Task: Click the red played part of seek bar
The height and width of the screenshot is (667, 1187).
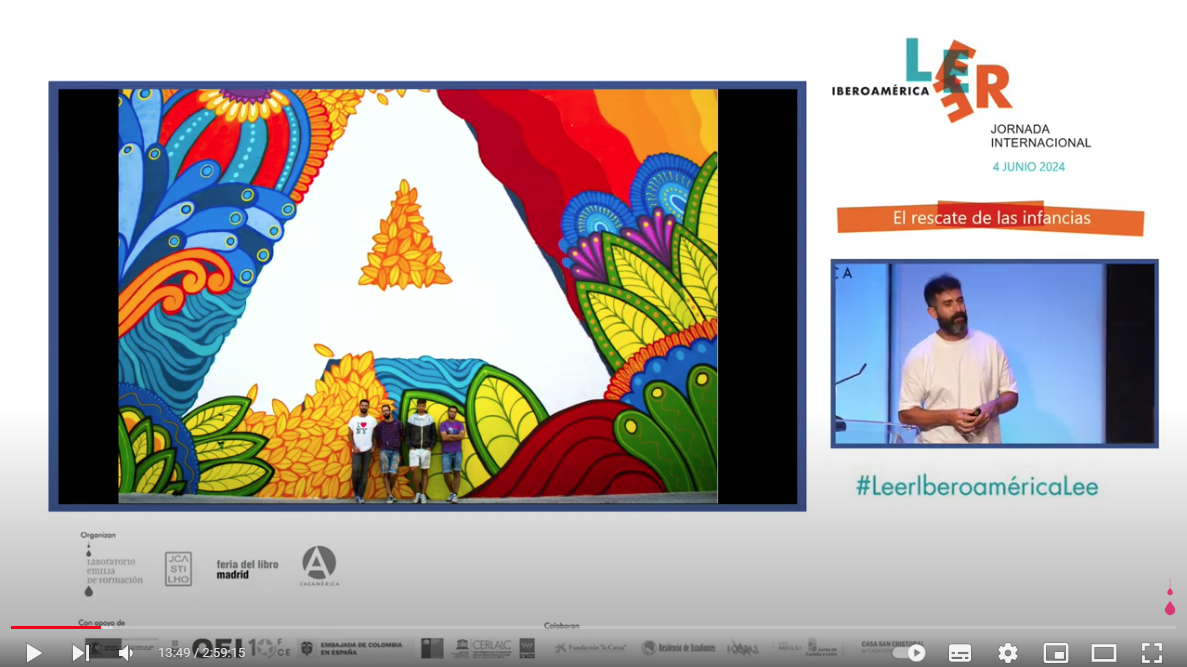Action: pyautogui.click(x=50, y=627)
